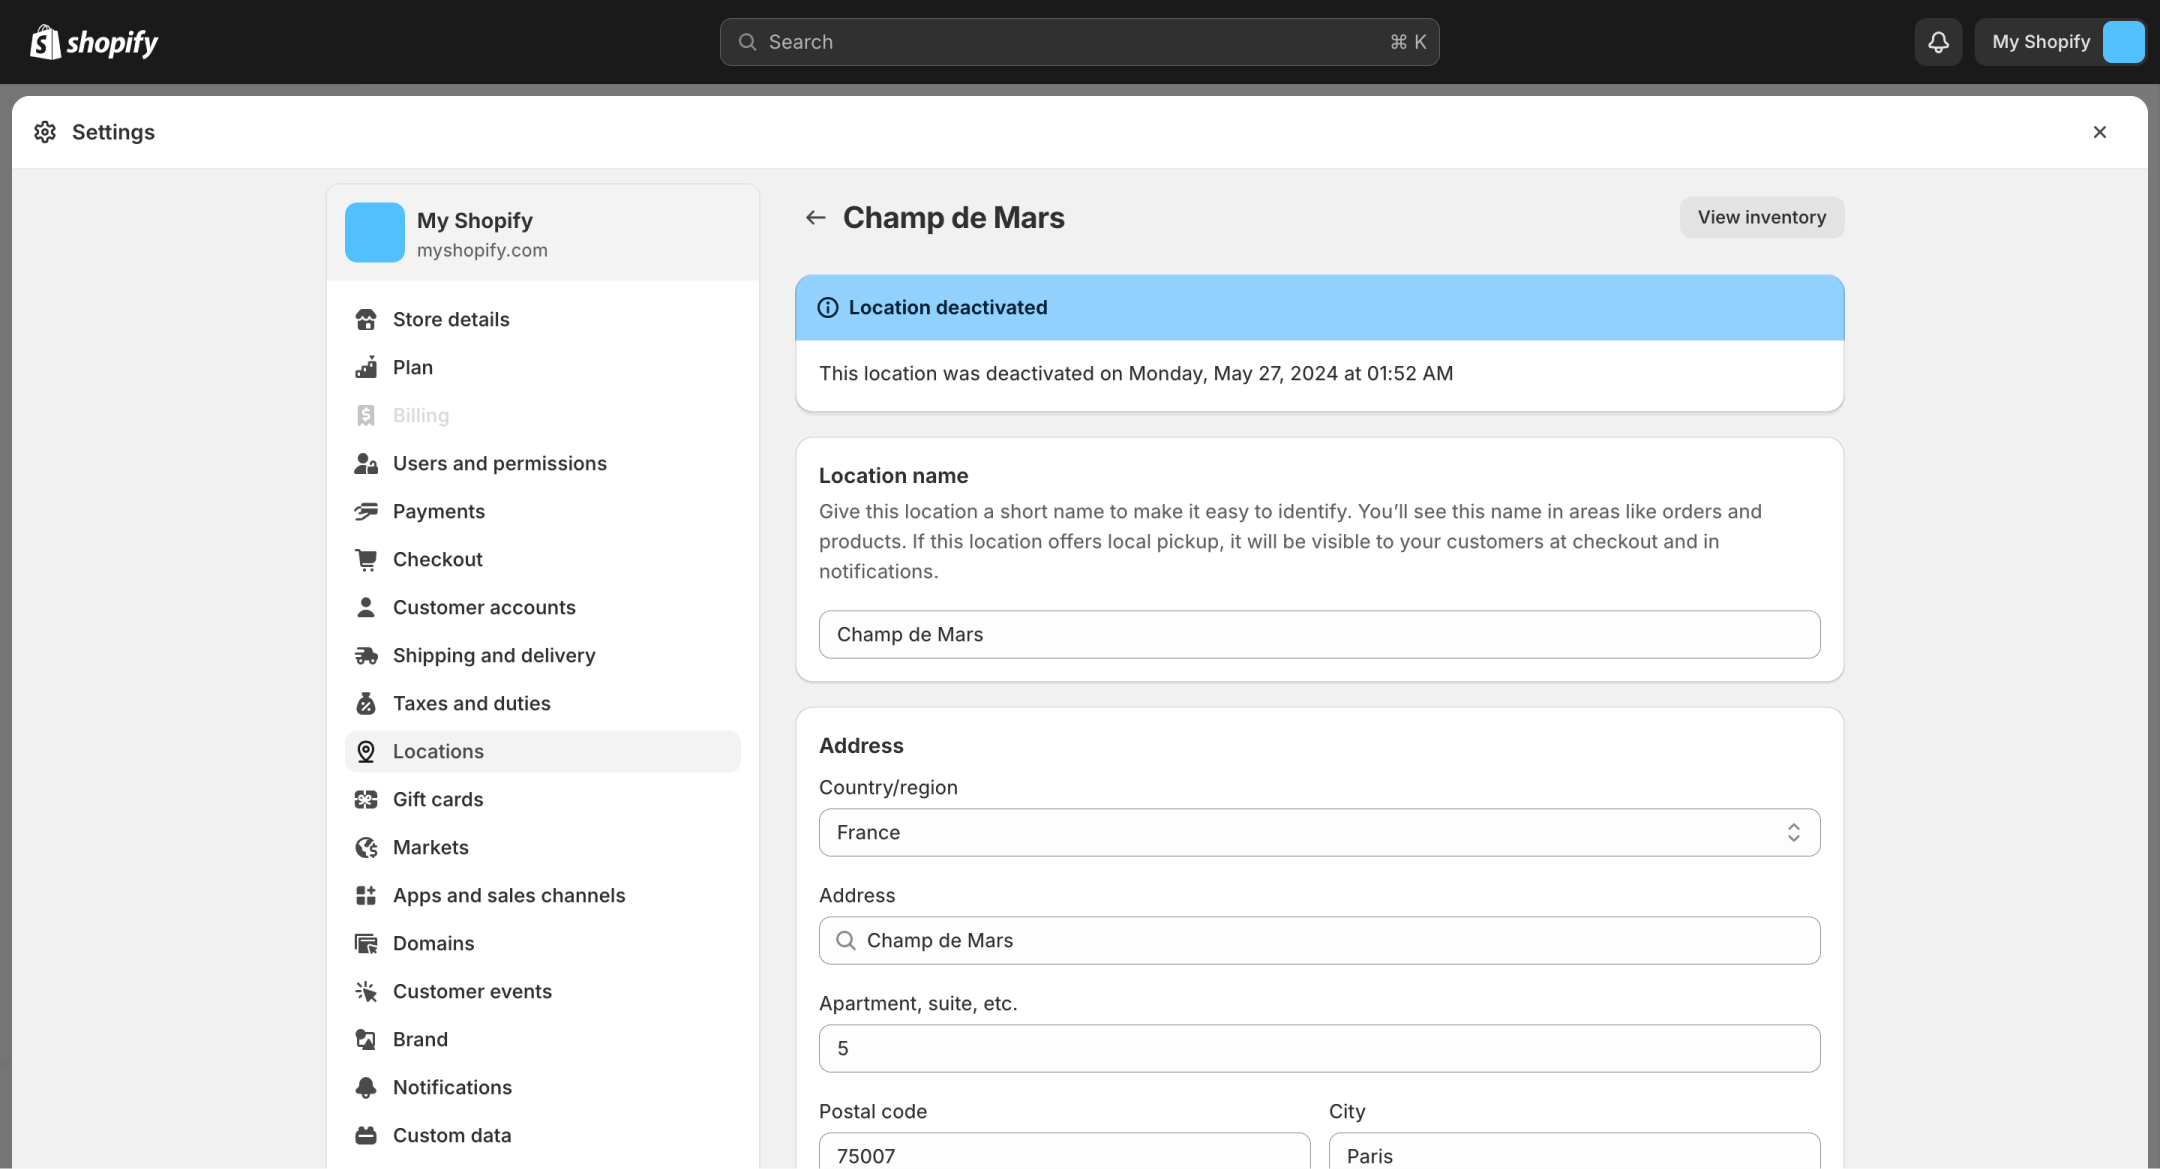Click the notifications bell icon
This screenshot has width=2160, height=1169.
1938,42
